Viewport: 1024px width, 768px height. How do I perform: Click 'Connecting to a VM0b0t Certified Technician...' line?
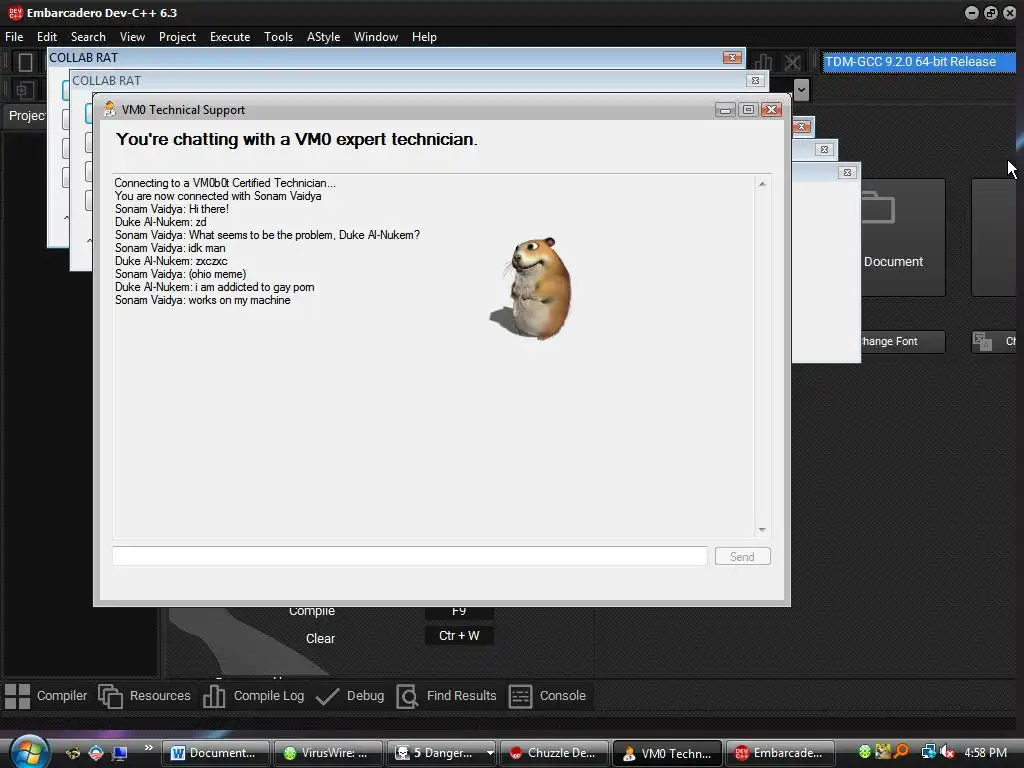(225, 183)
